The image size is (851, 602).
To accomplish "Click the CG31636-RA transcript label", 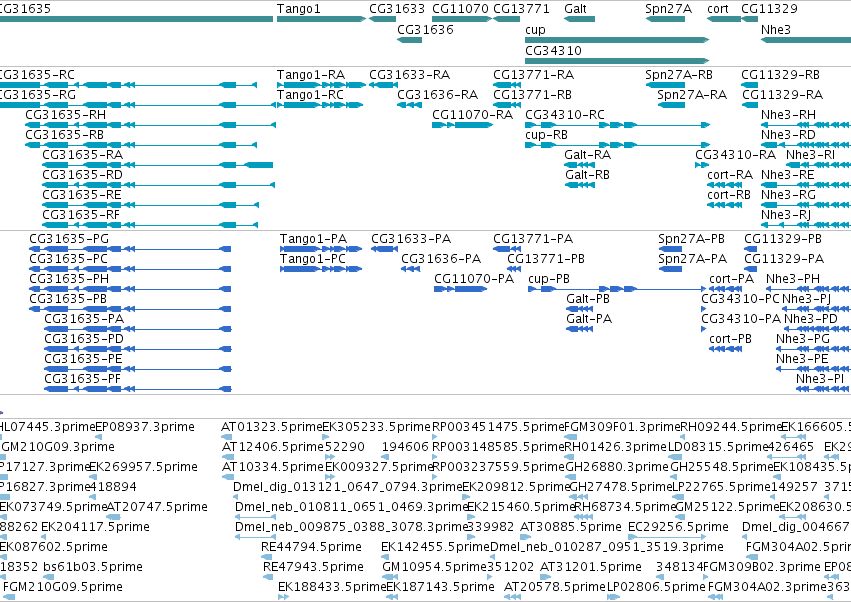I will (x=437, y=94).
